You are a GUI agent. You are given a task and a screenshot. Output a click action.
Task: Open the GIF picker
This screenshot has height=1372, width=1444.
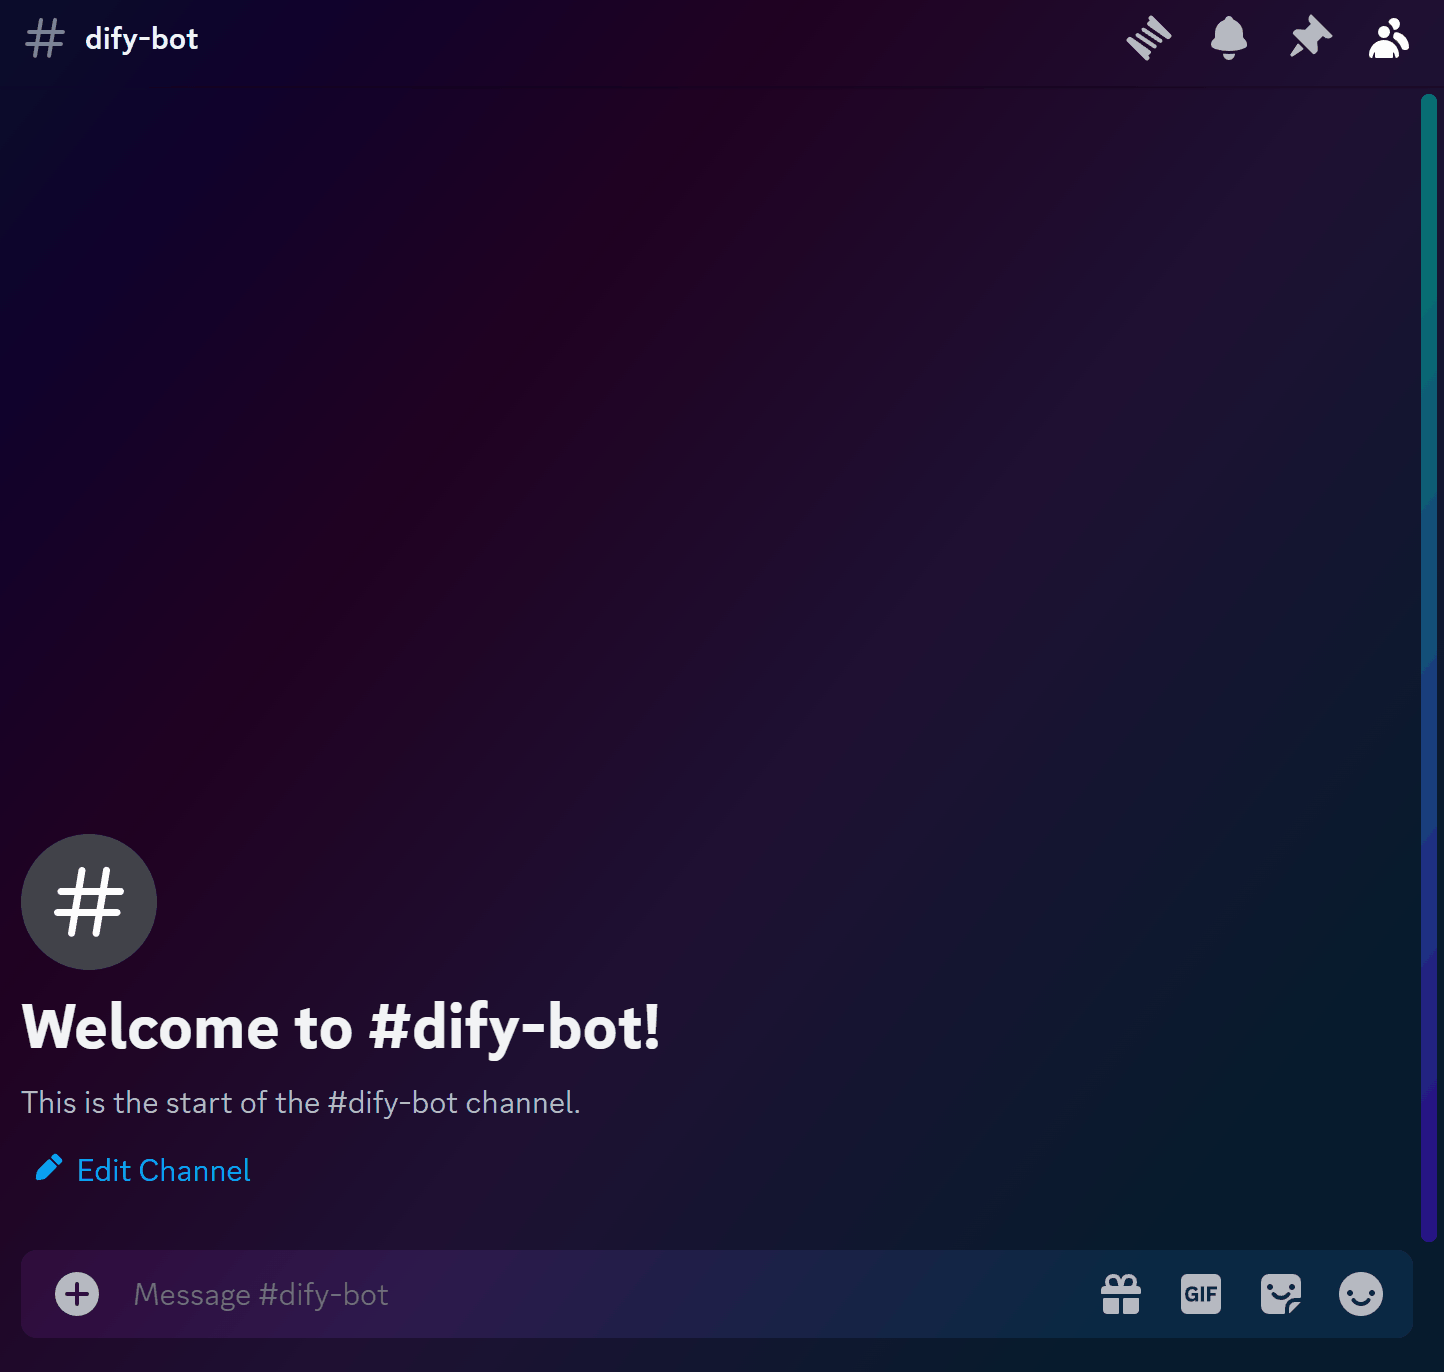[1201, 1294]
